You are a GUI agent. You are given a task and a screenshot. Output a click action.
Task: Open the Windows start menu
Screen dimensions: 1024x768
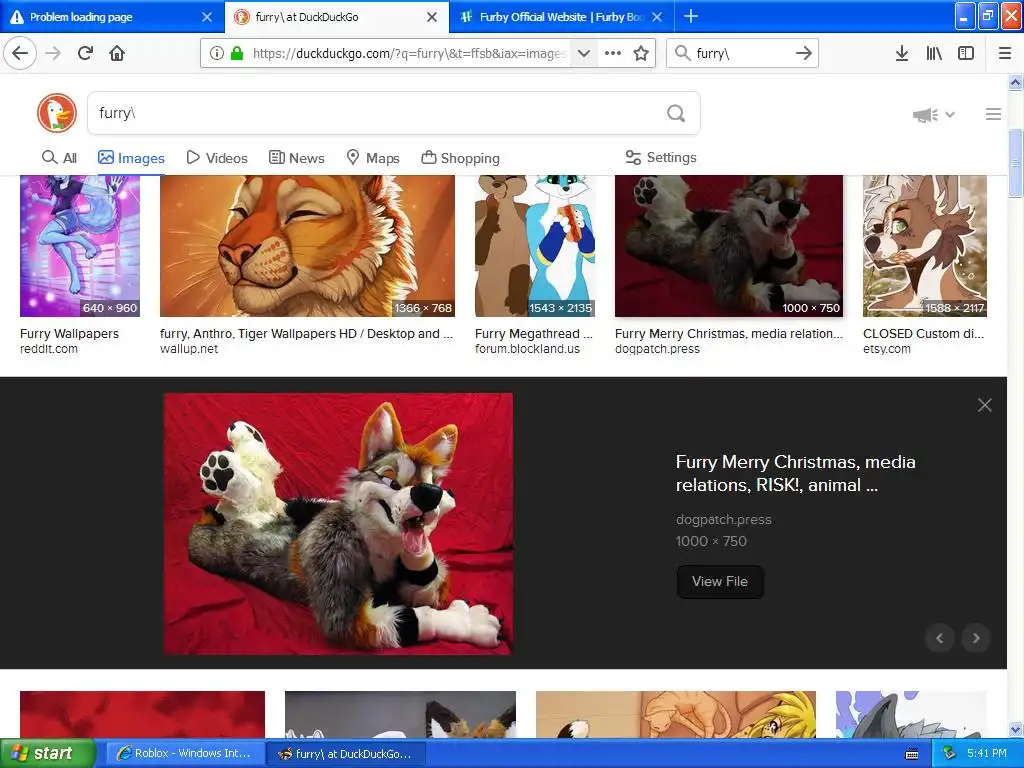(48, 754)
